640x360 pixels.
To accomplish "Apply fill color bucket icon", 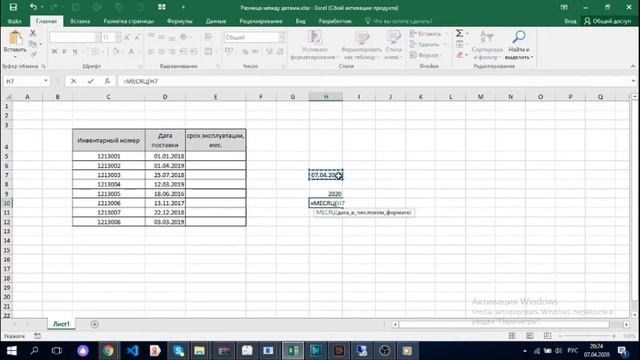I will point(116,51).
